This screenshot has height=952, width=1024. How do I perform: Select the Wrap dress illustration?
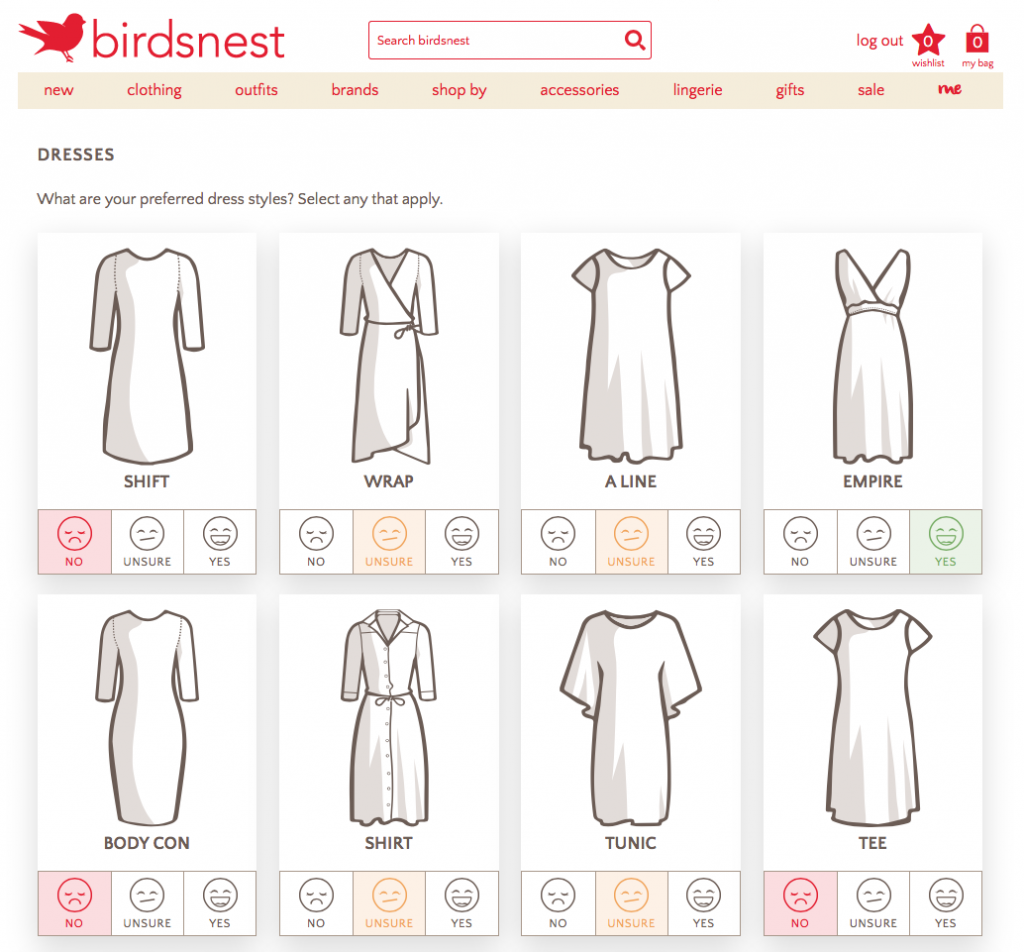389,356
